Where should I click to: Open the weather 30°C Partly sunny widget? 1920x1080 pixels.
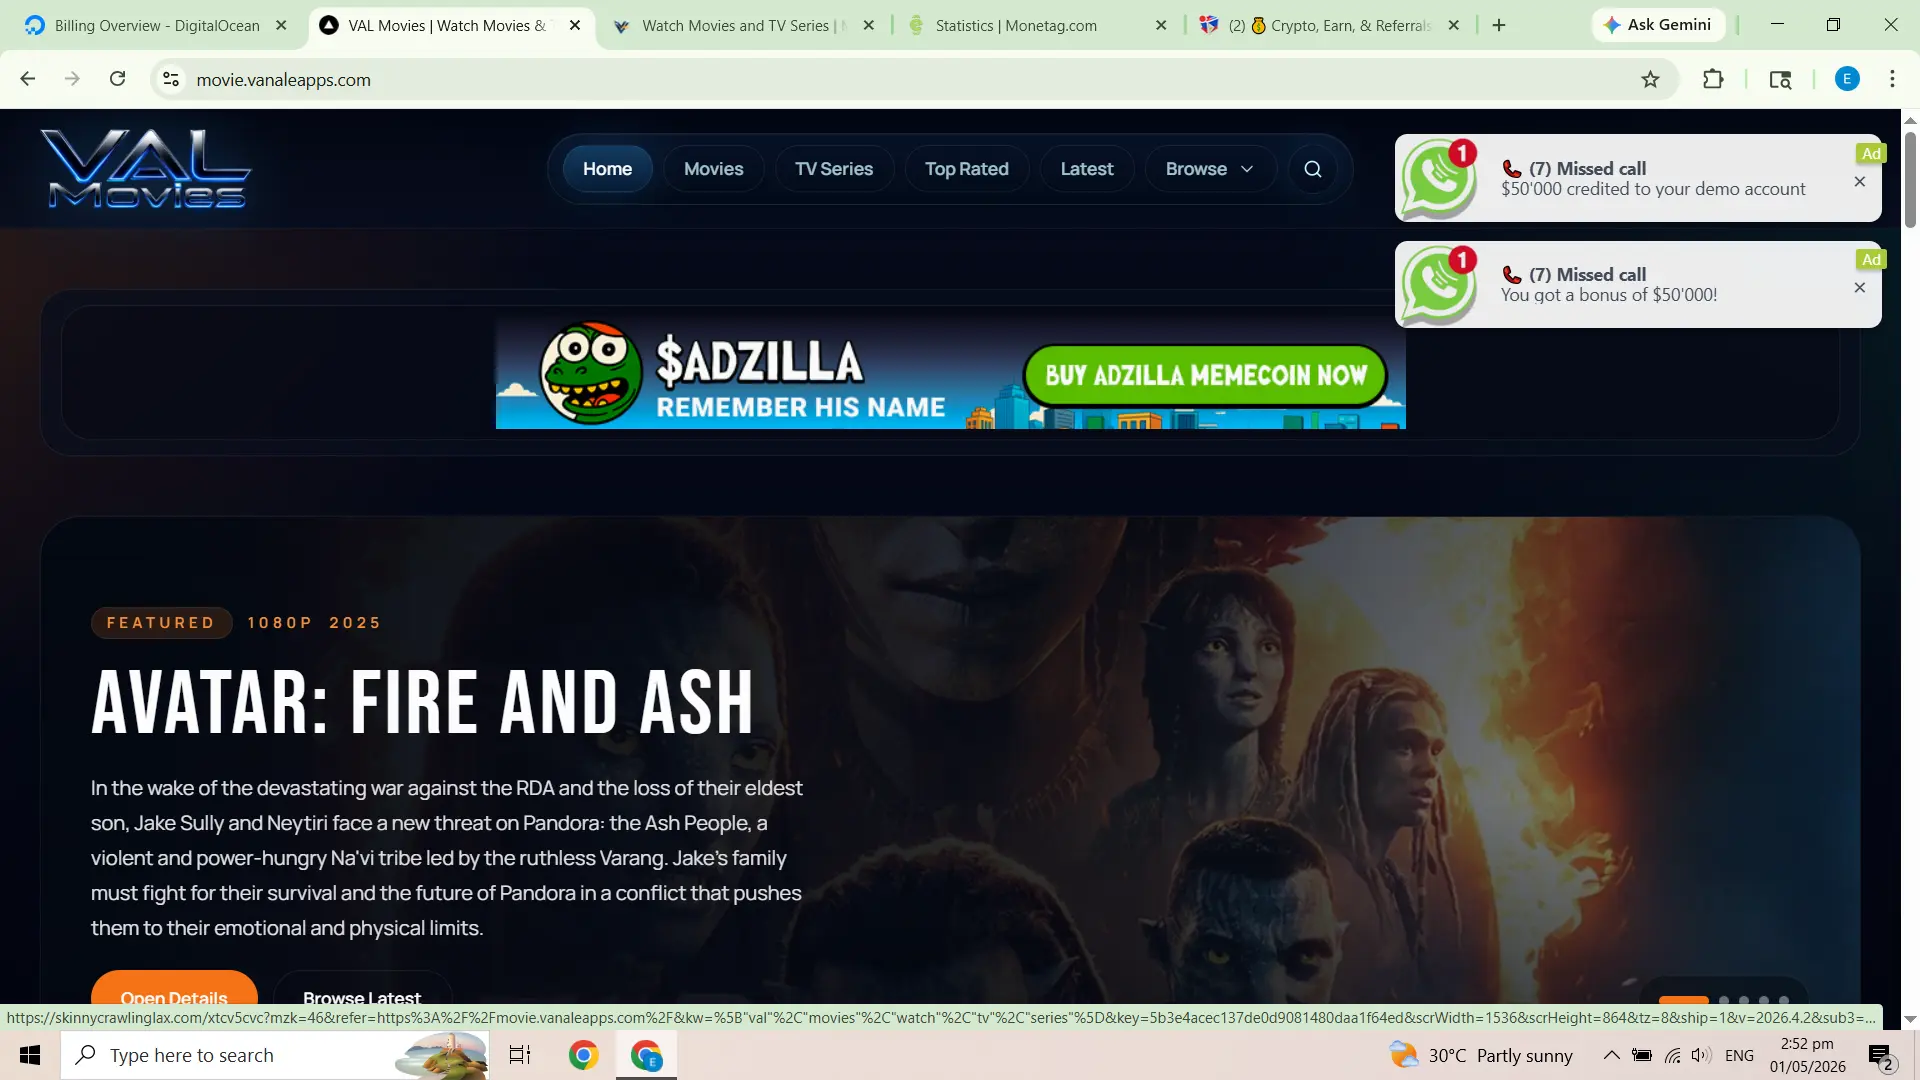pos(1480,1055)
